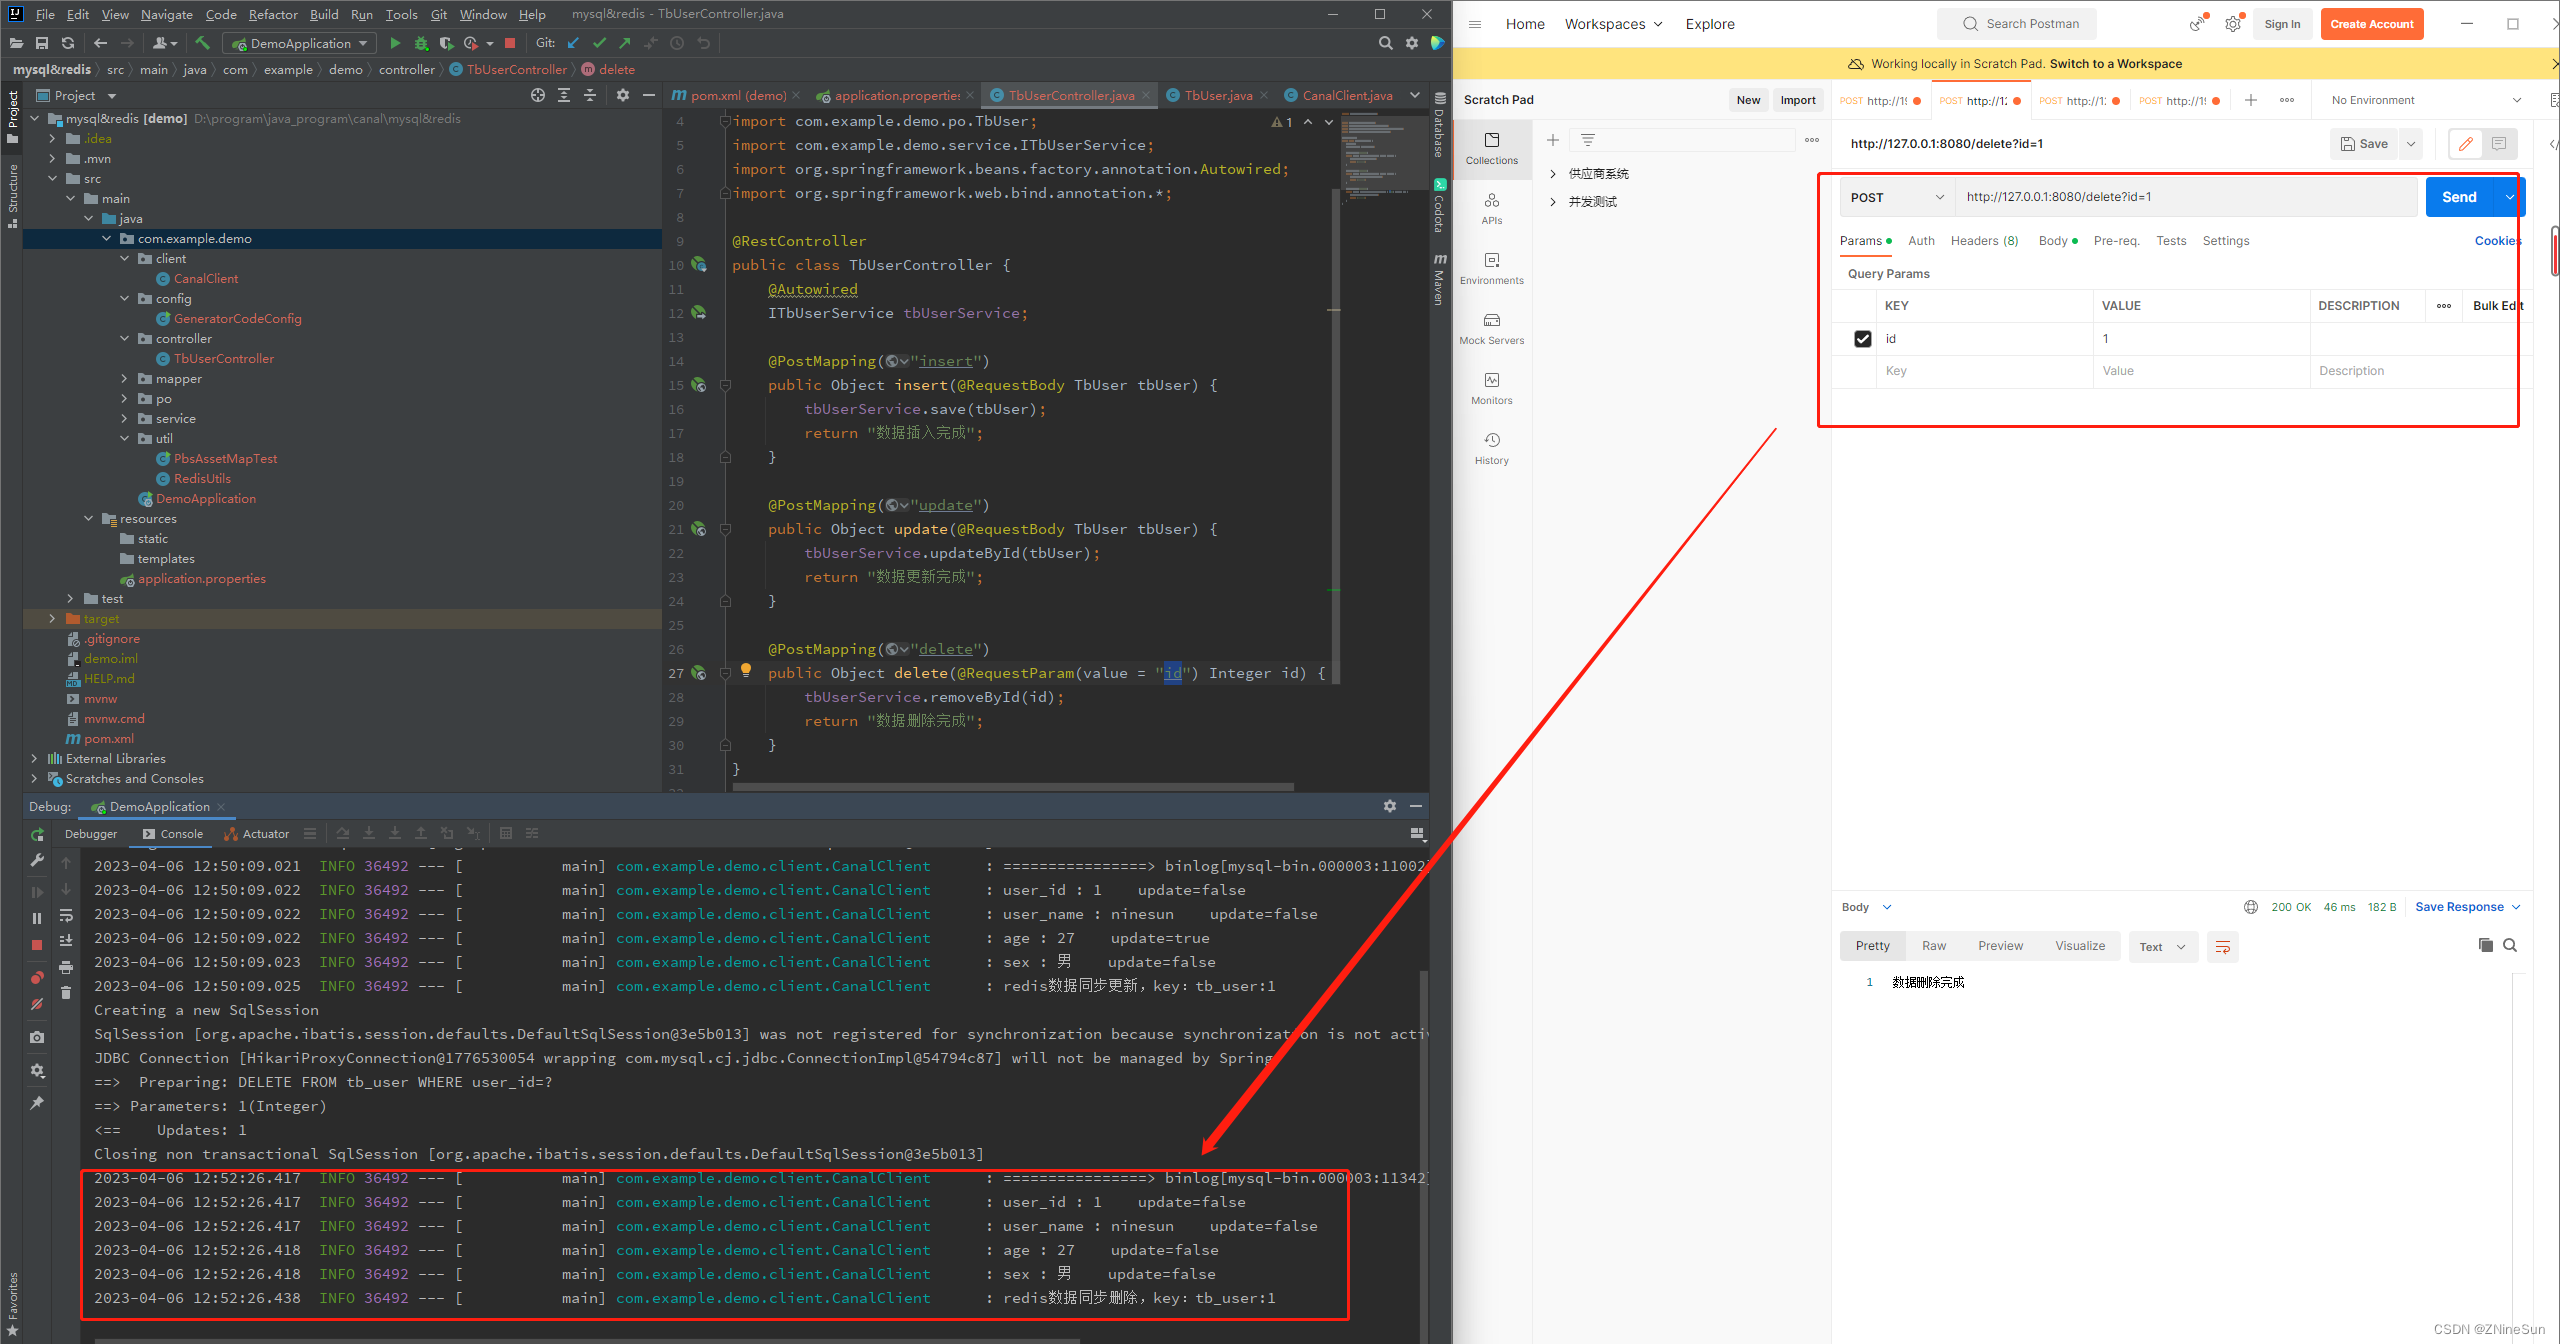Click the Visualize response view icon
2560x1344 pixels.
point(2079,945)
